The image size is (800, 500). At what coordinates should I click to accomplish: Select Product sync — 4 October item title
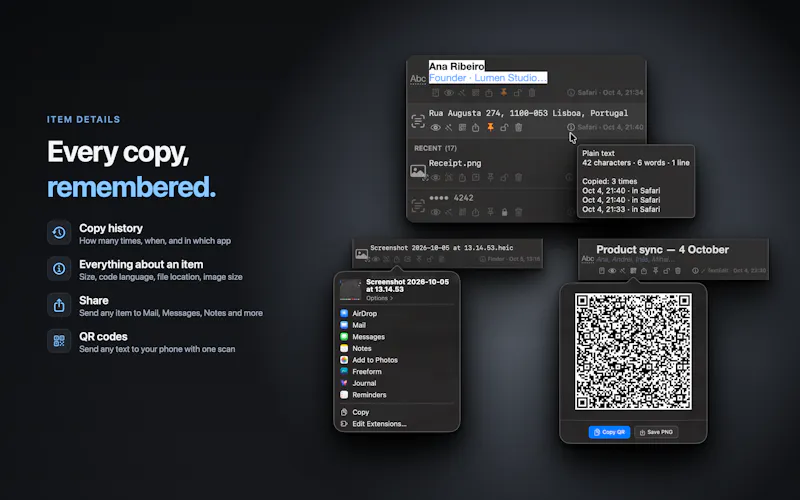pyautogui.click(x=662, y=249)
